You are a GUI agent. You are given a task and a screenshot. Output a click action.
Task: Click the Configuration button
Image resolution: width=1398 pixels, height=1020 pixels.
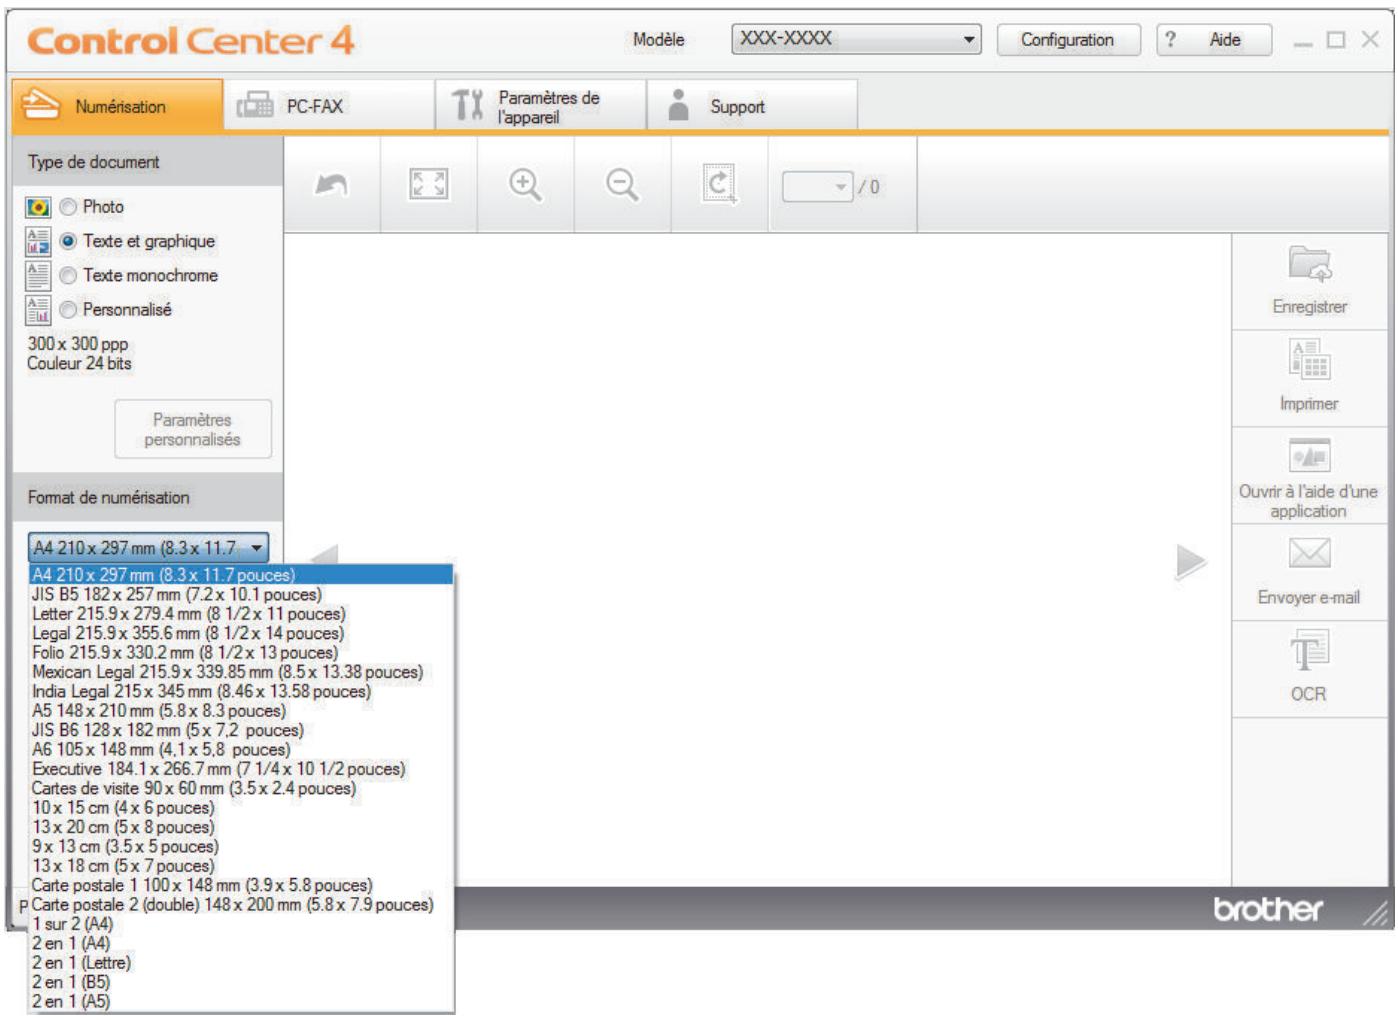(1068, 40)
